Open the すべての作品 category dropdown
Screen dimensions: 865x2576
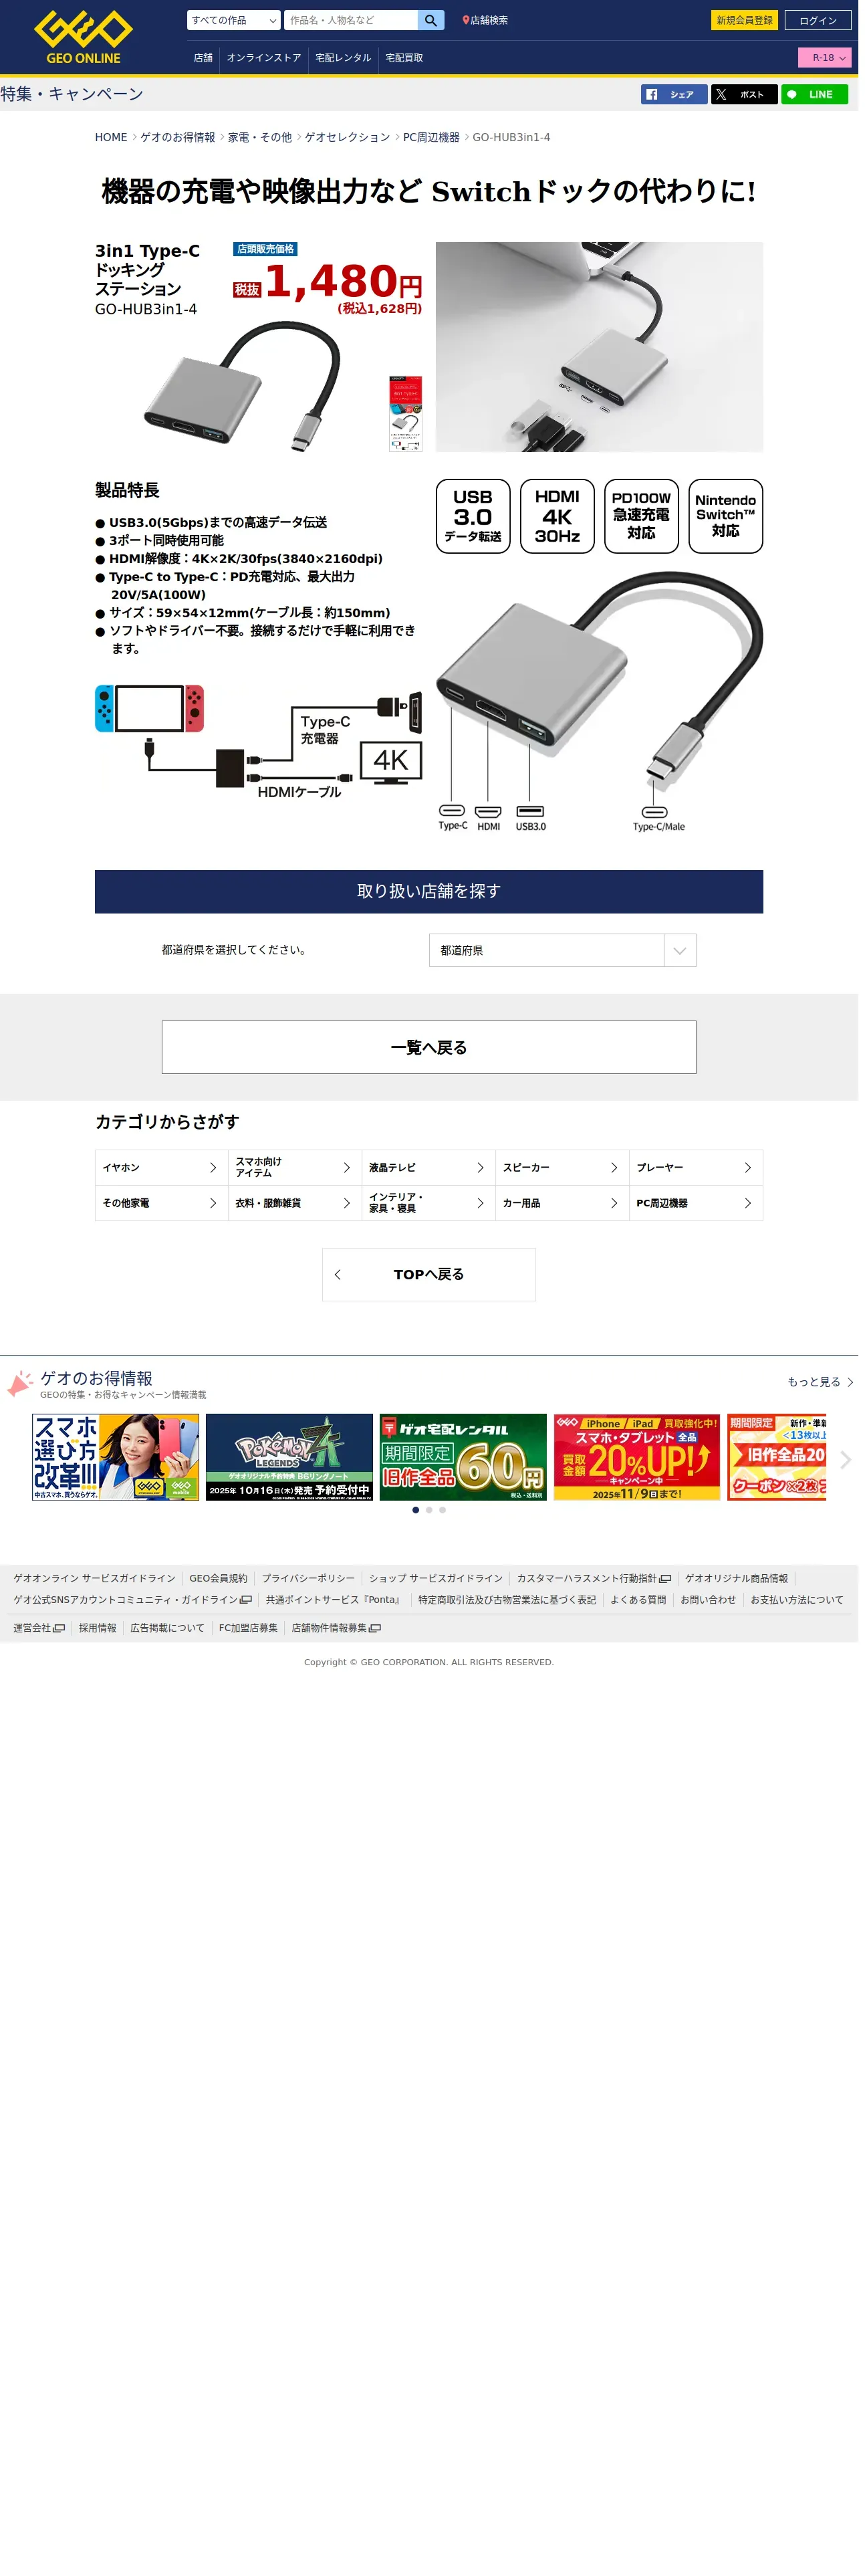click(234, 20)
